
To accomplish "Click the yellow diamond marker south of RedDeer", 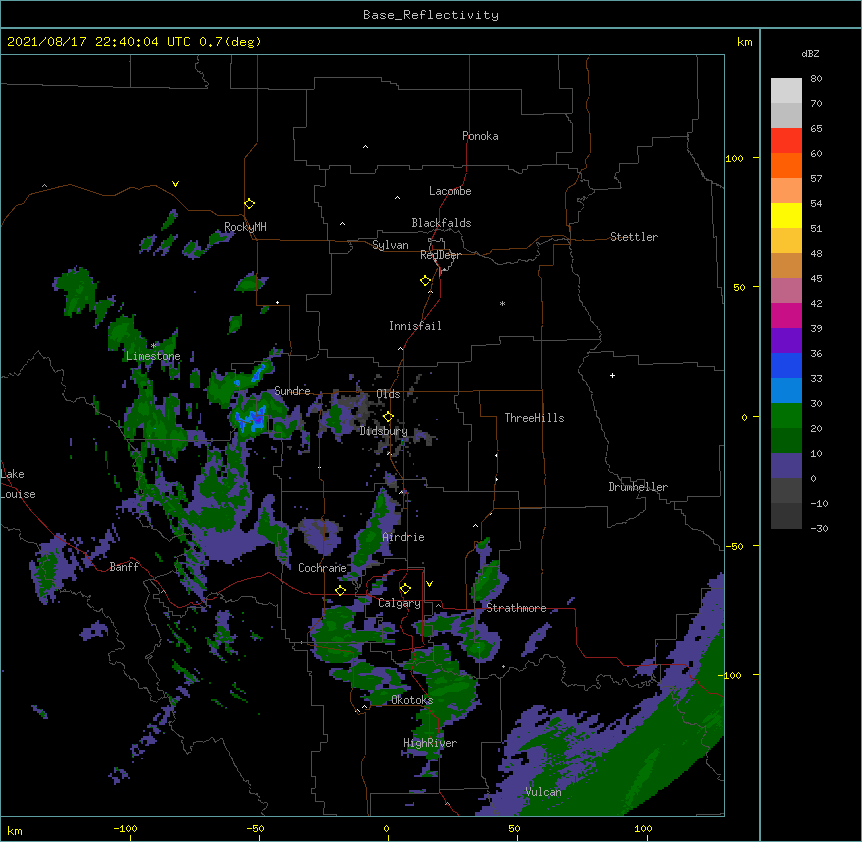I will (426, 281).
